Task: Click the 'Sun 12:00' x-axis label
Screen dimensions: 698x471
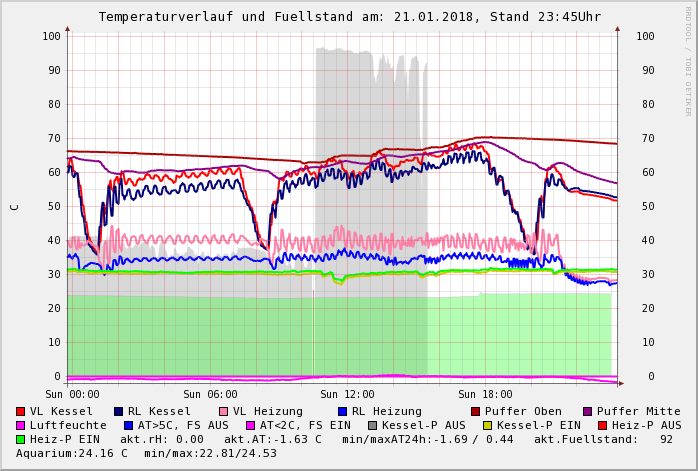Action: coord(347,394)
